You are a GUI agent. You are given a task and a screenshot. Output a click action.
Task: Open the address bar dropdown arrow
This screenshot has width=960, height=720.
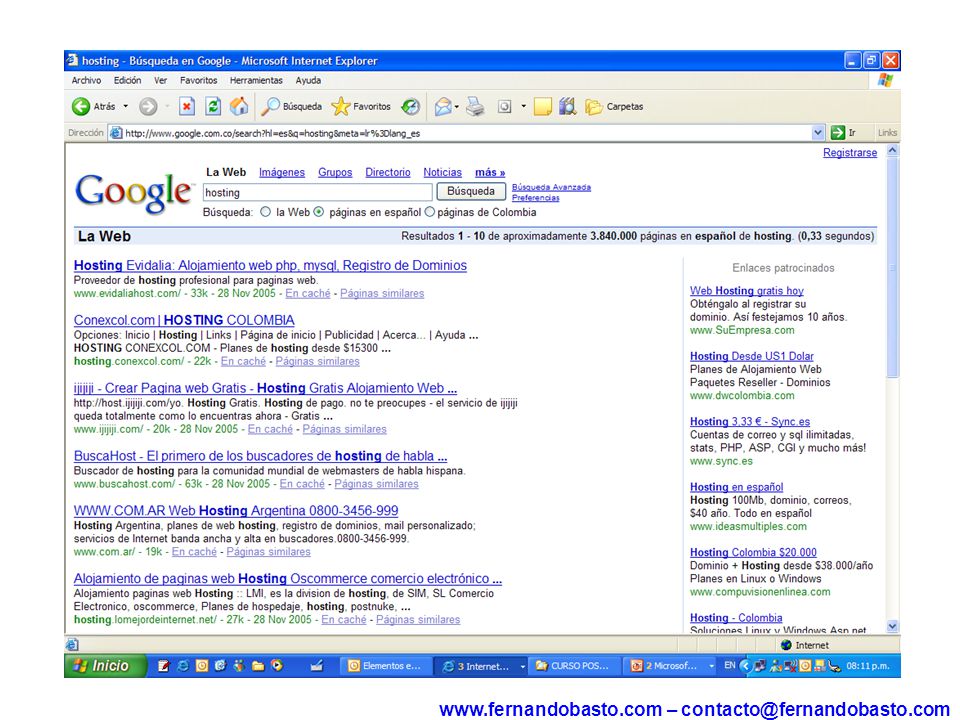tap(818, 132)
